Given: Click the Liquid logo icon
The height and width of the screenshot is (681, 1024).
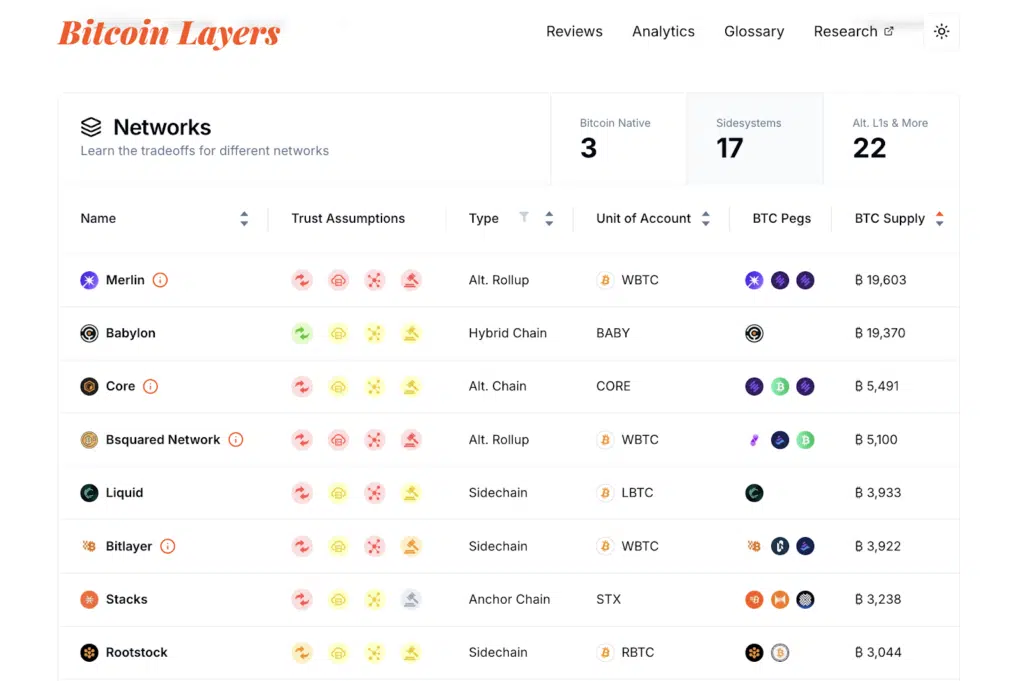Looking at the screenshot, I should [x=89, y=492].
